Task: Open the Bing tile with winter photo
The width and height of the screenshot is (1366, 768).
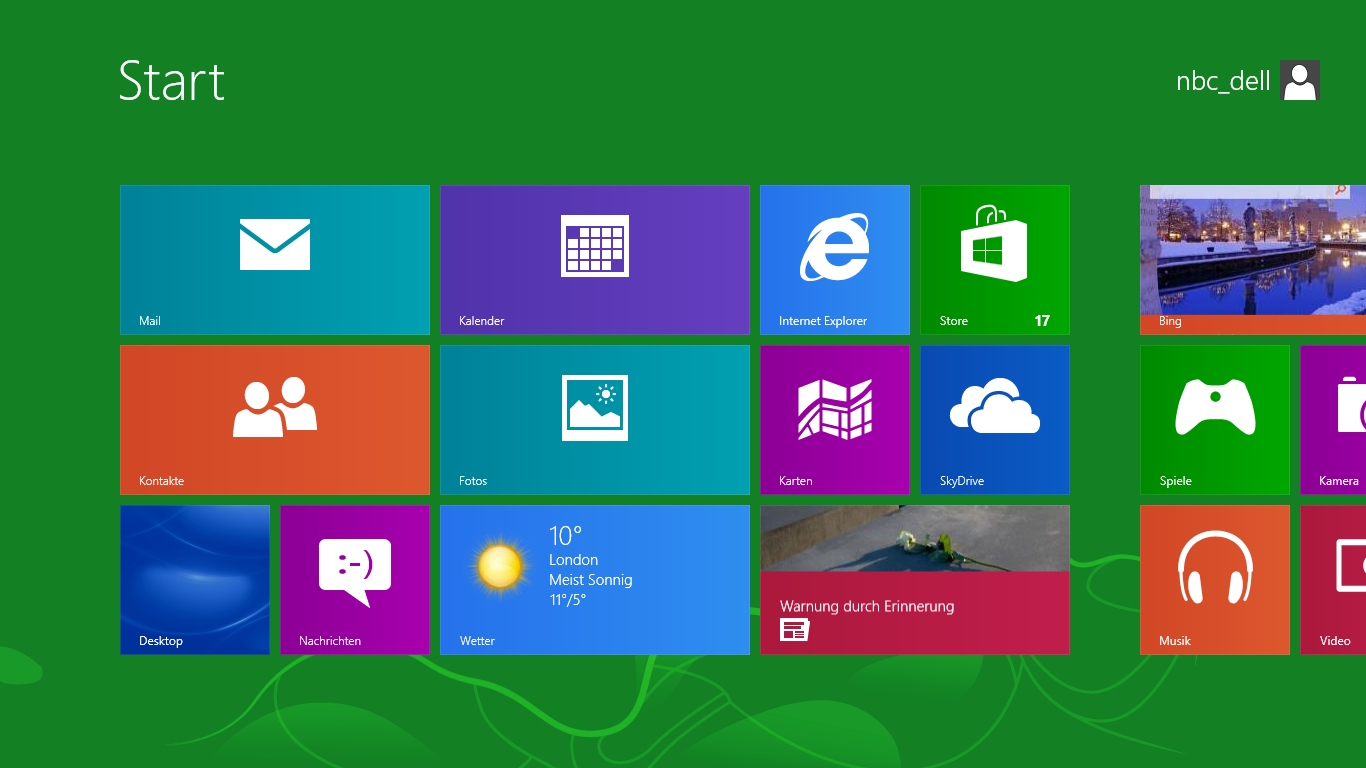Action: click(1253, 260)
